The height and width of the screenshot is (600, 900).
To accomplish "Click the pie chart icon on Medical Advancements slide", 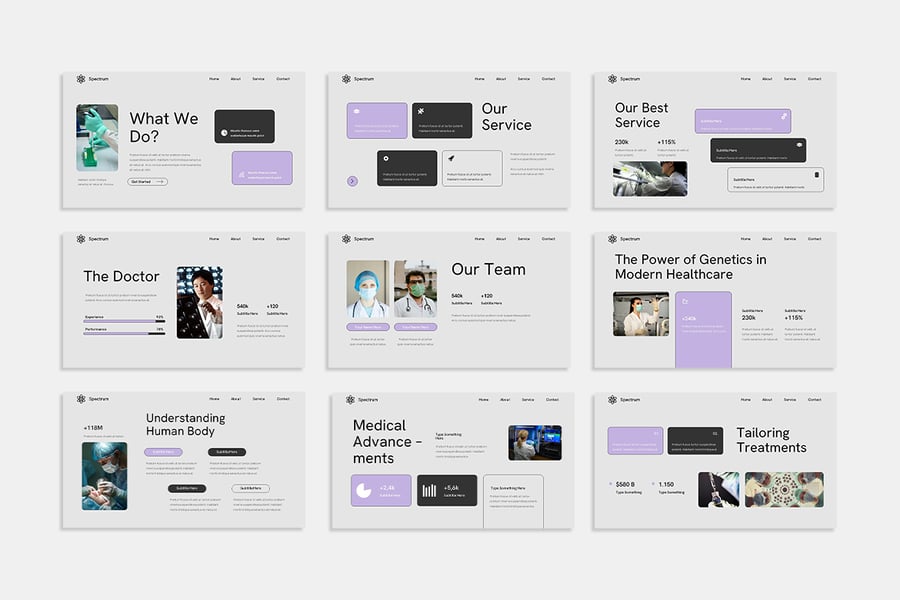I will pyautogui.click(x=363, y=490).
